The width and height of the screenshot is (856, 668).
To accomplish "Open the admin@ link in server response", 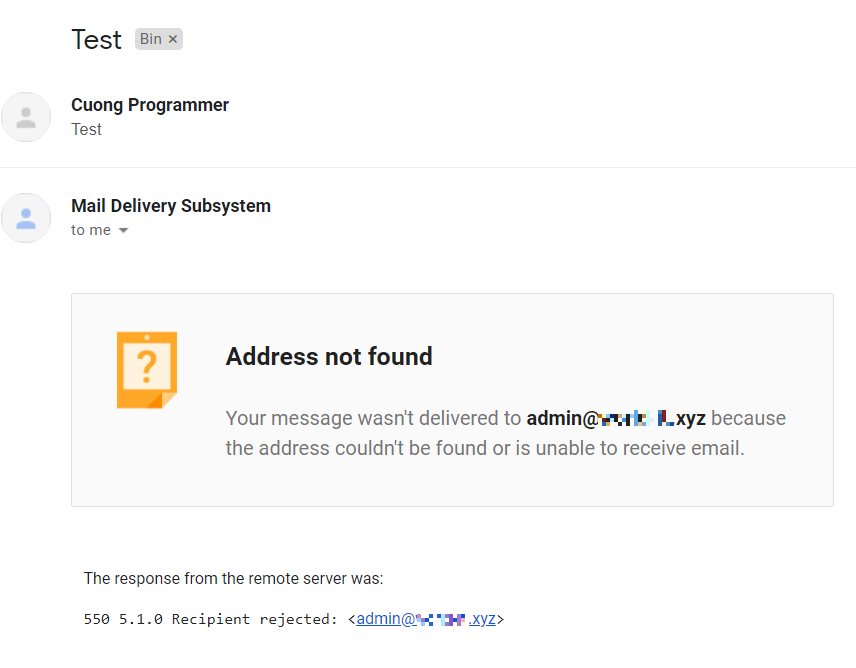I will [425, 619].
